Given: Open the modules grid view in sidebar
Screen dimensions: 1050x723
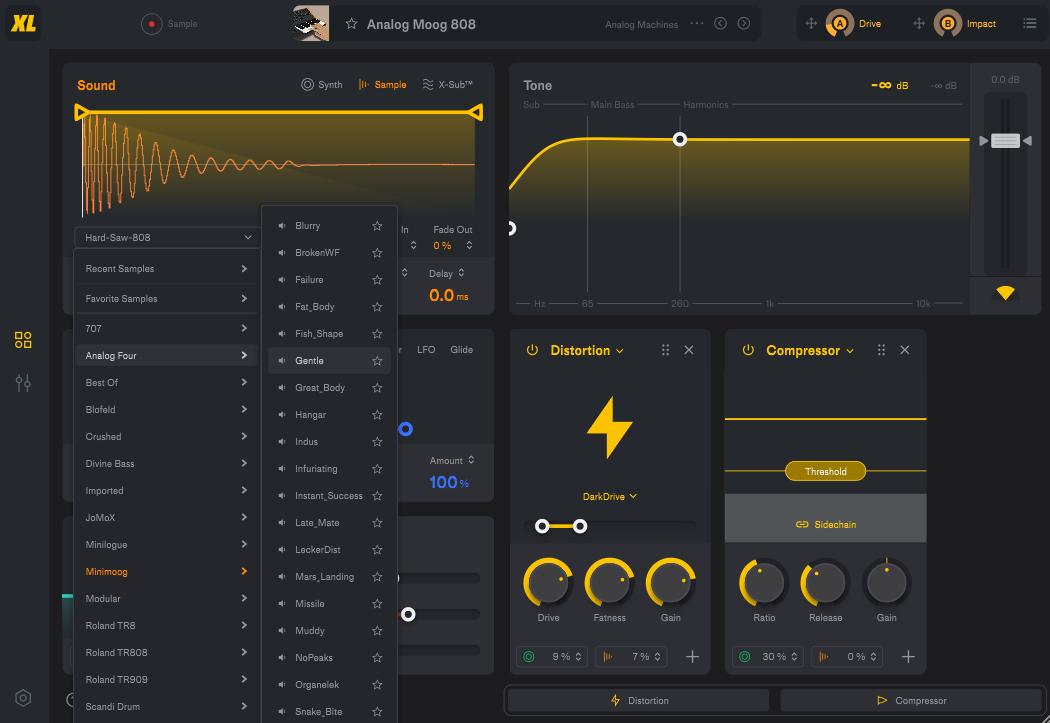Looking at the screenshot, I should 23,340.
